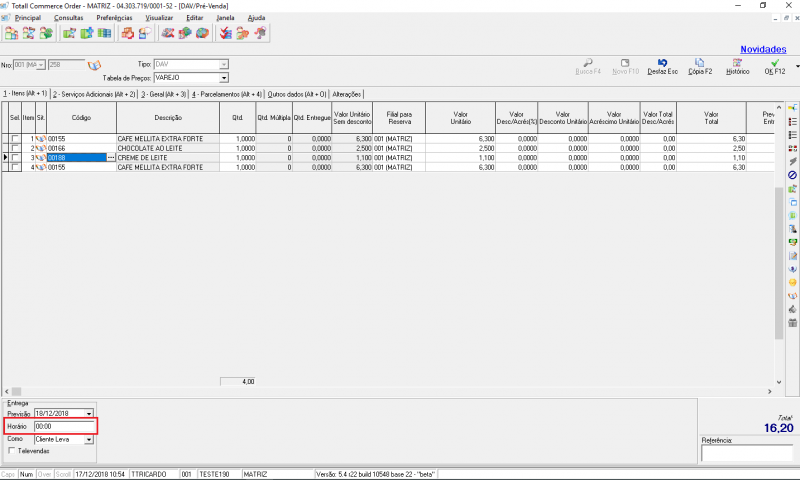
Task: Click the horizontal scrollbar left arrow below grid
Action: [6, 391]
